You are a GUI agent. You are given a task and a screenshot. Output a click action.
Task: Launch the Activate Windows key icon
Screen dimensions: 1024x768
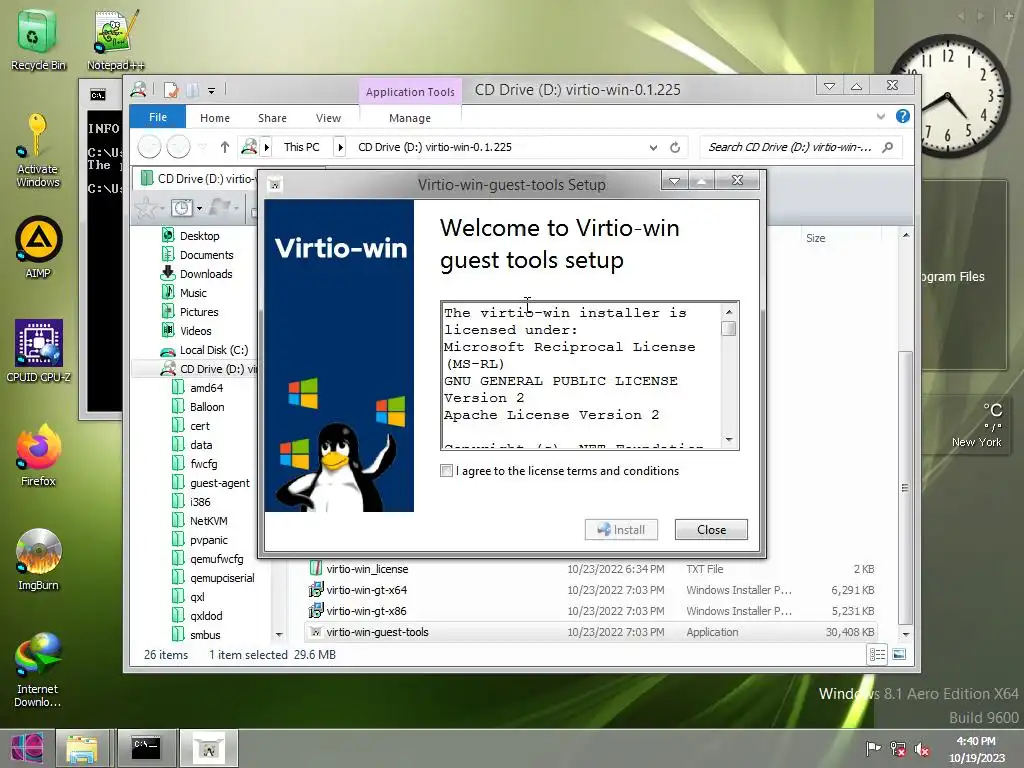coord(37,151)
